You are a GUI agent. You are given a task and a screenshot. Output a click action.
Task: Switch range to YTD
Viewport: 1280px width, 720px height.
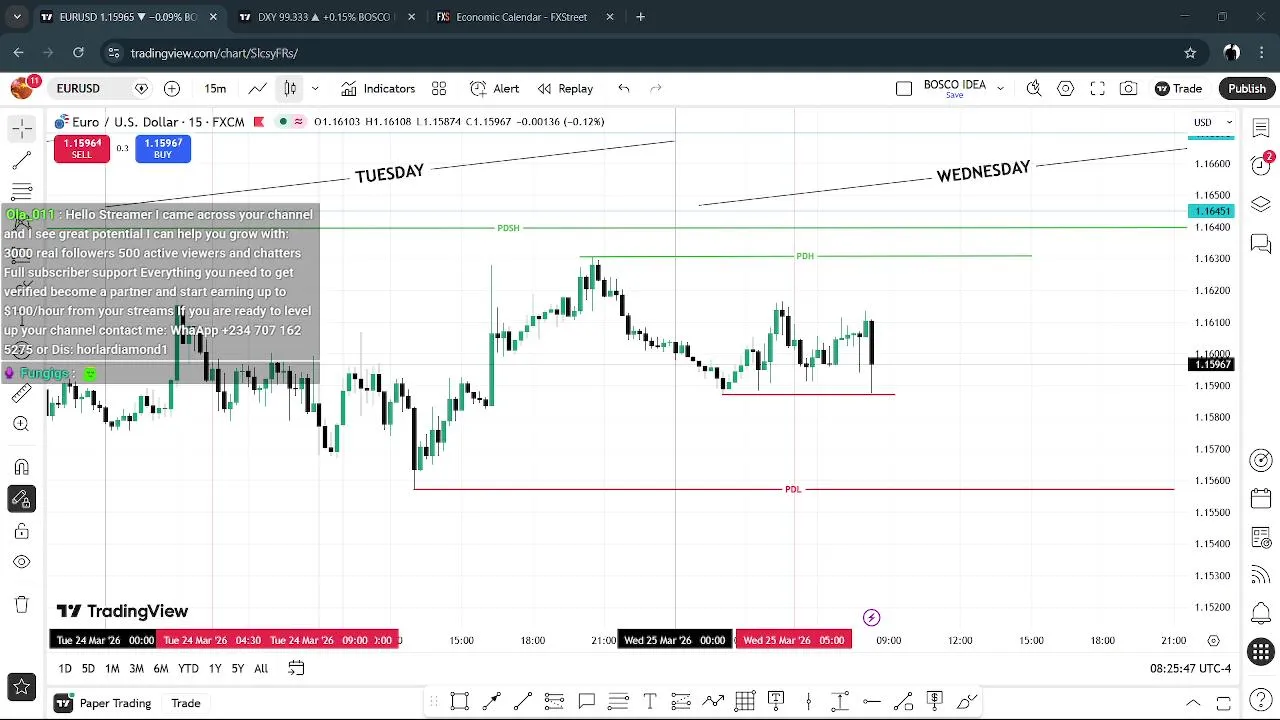188,668
